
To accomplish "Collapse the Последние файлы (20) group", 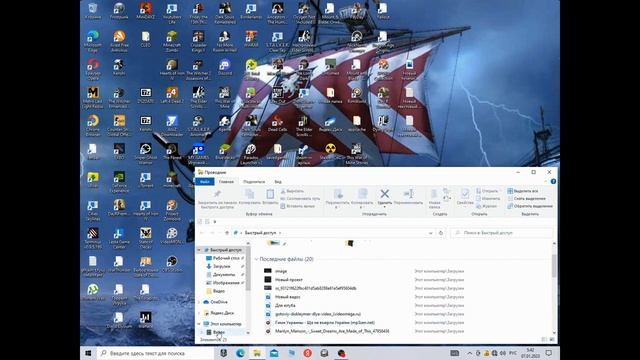I will click(256, 259).
